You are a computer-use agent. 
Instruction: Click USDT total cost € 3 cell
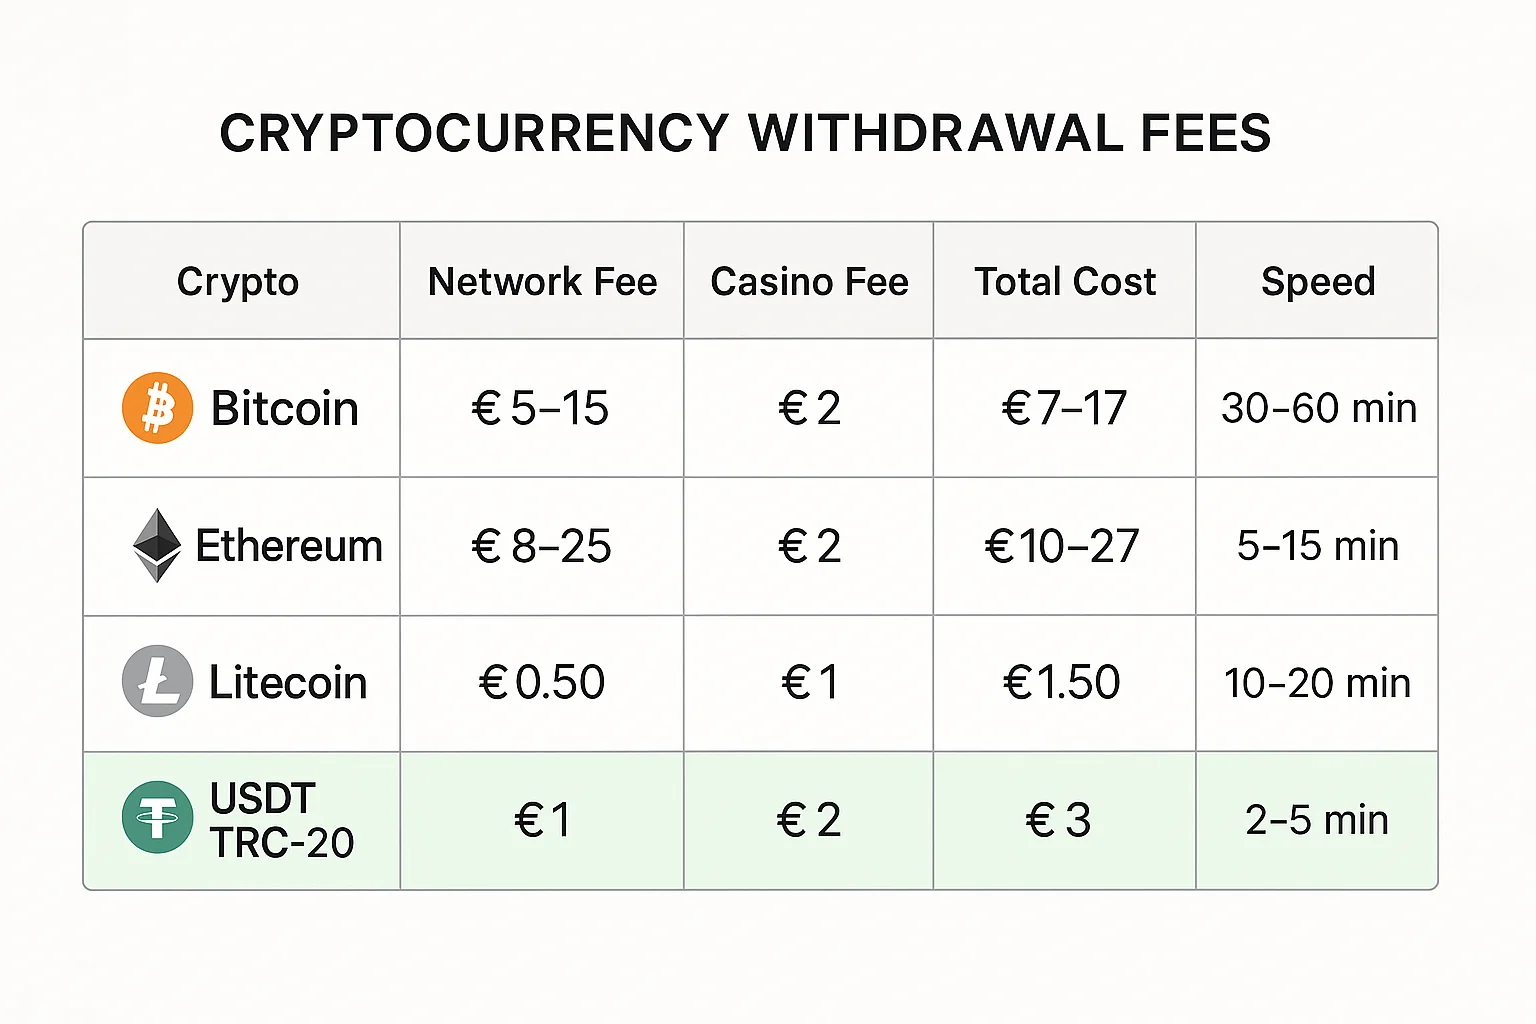tap(1058, 821)
